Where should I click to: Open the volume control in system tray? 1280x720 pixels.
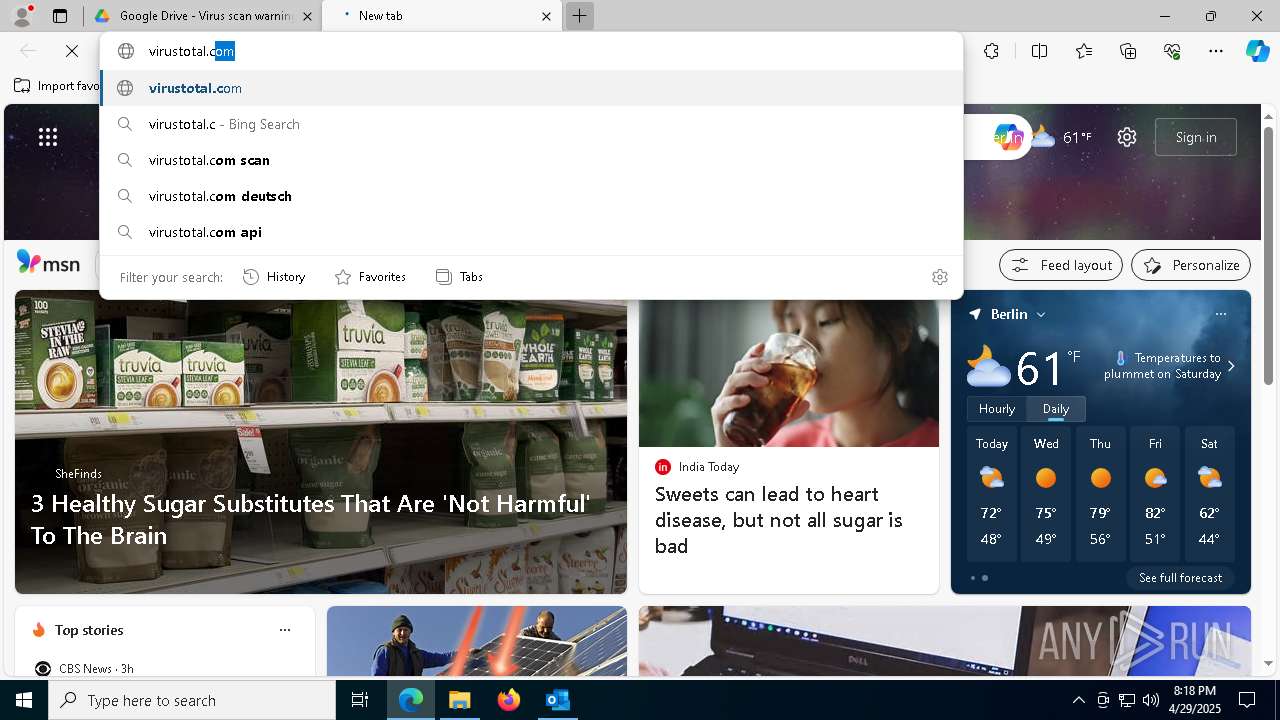tap(1150, 700)
